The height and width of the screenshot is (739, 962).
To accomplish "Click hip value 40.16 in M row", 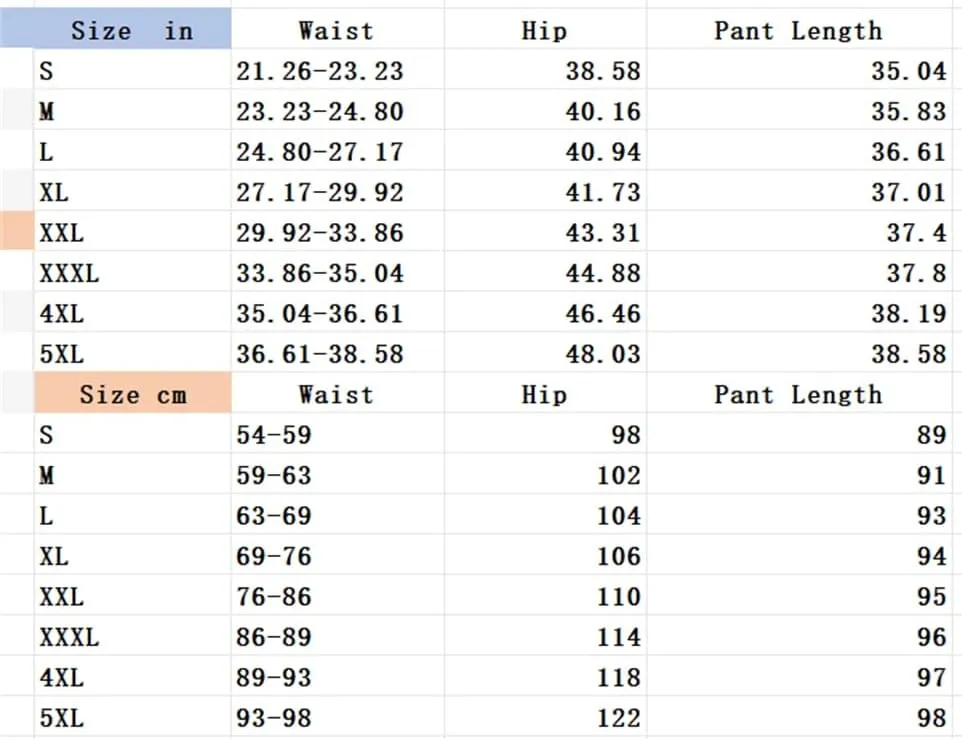I will pyautogui.click(x=545, y=110).
